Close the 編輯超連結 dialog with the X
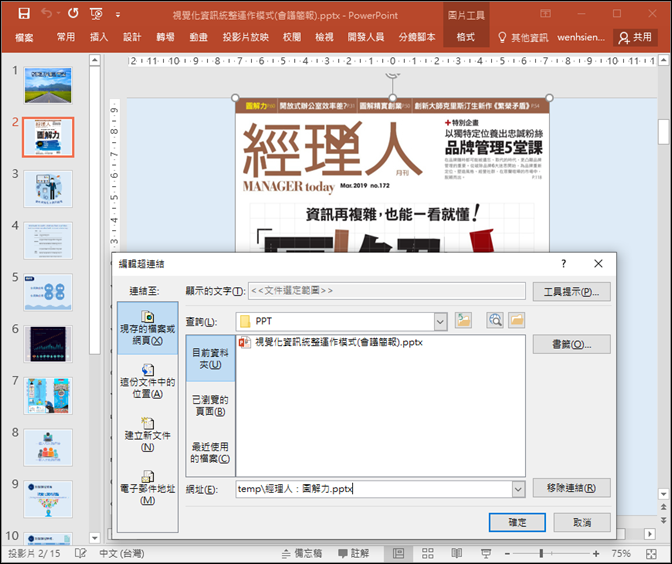The image size is (672, 564). [598, 264]
